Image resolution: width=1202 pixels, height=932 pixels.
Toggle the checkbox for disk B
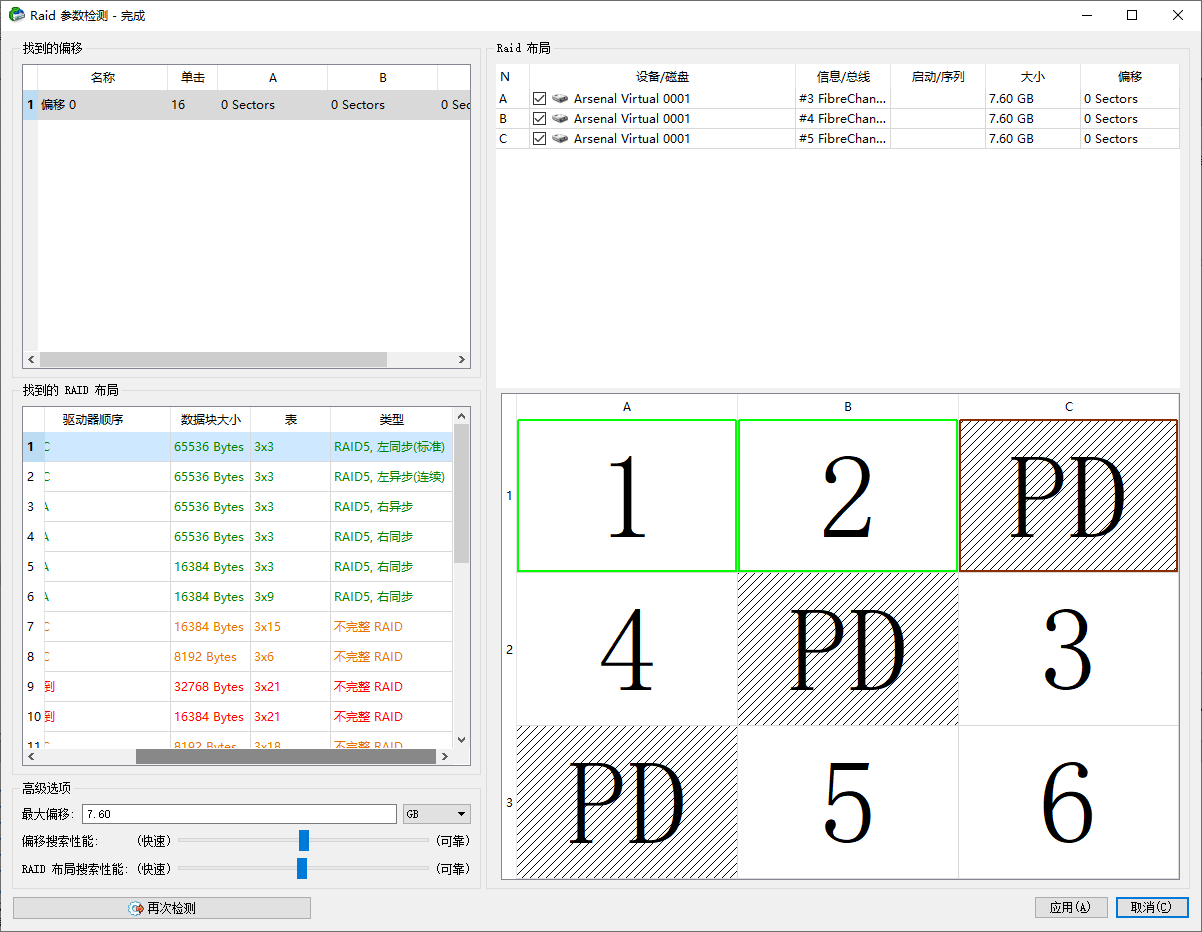(540, 119)
